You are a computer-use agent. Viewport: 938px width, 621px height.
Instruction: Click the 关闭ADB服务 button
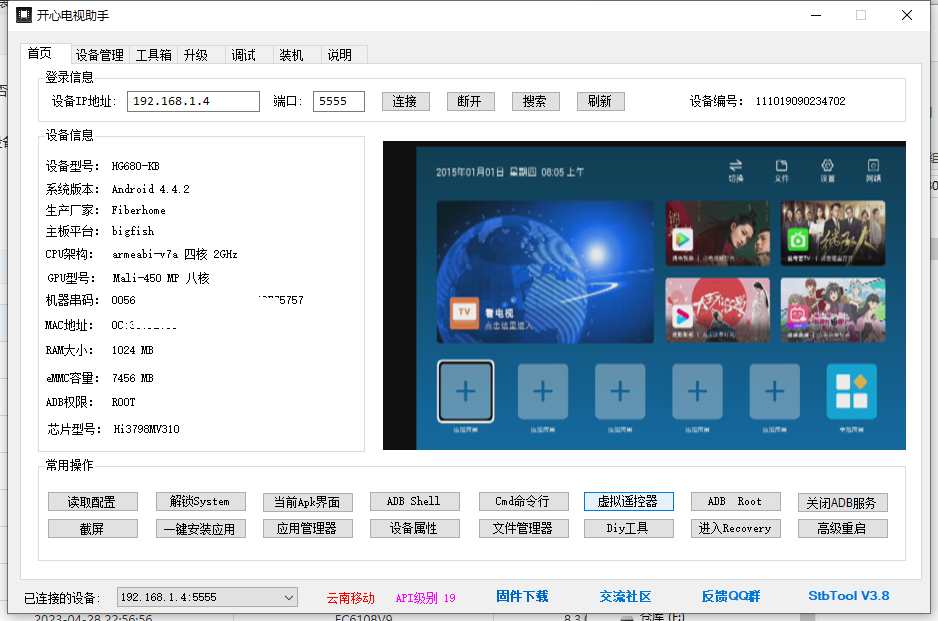[843, 502]
